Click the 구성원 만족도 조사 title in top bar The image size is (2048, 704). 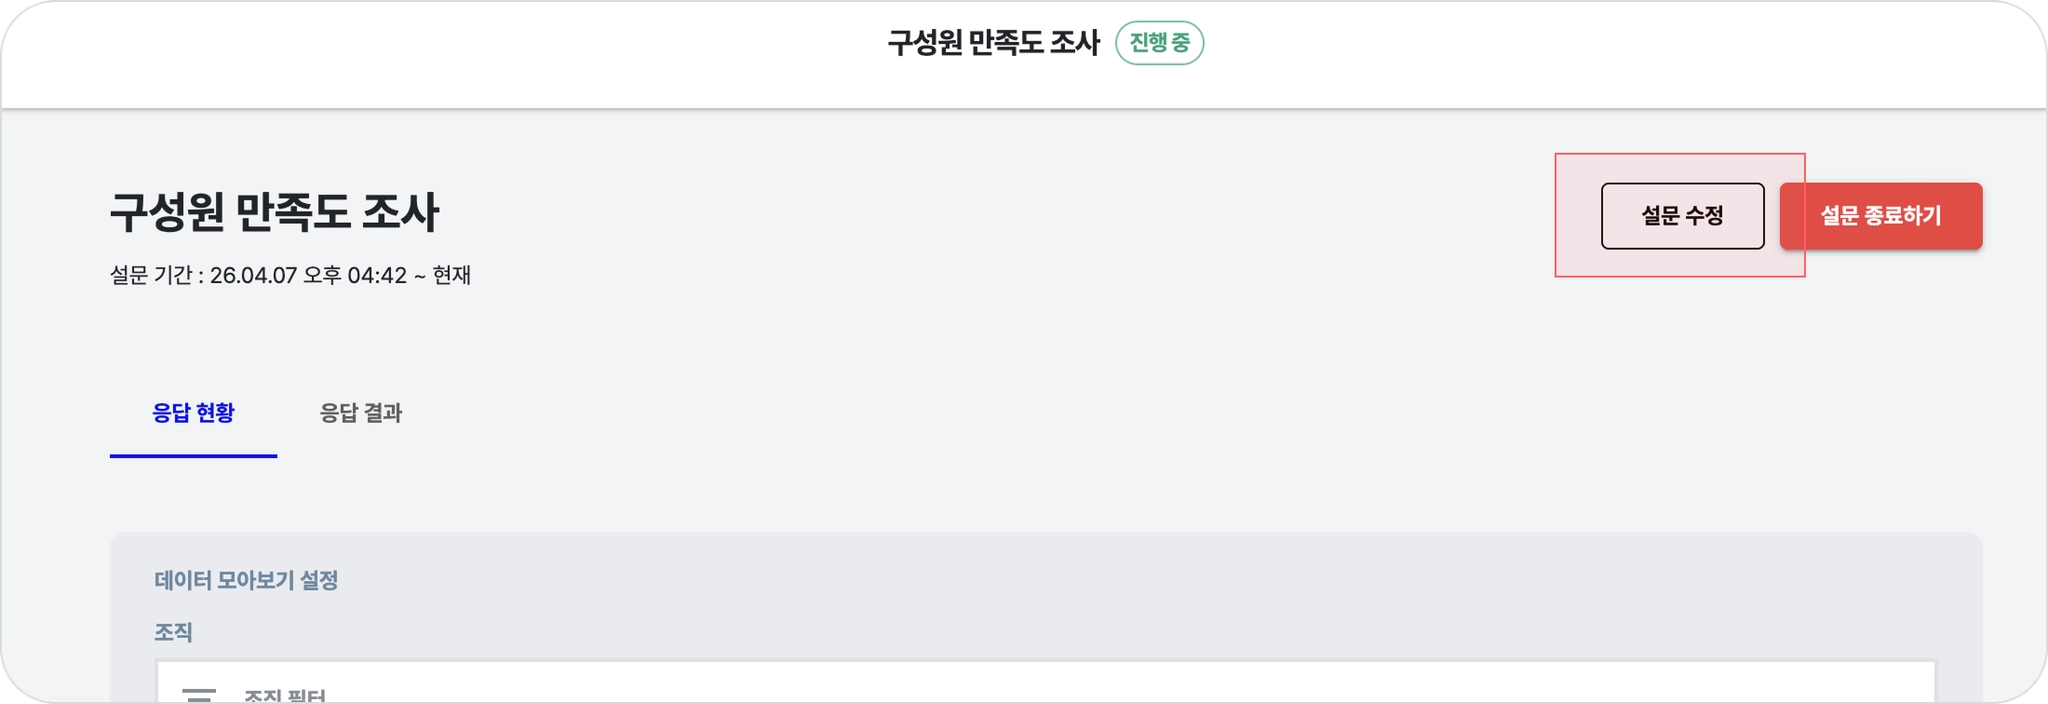(x=993, y=43)
